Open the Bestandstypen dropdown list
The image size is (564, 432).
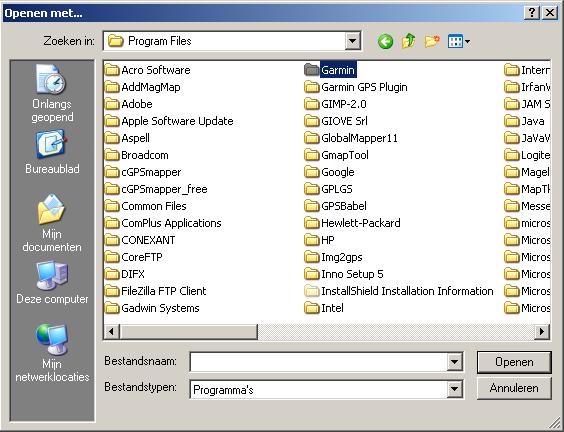(455, 389)
